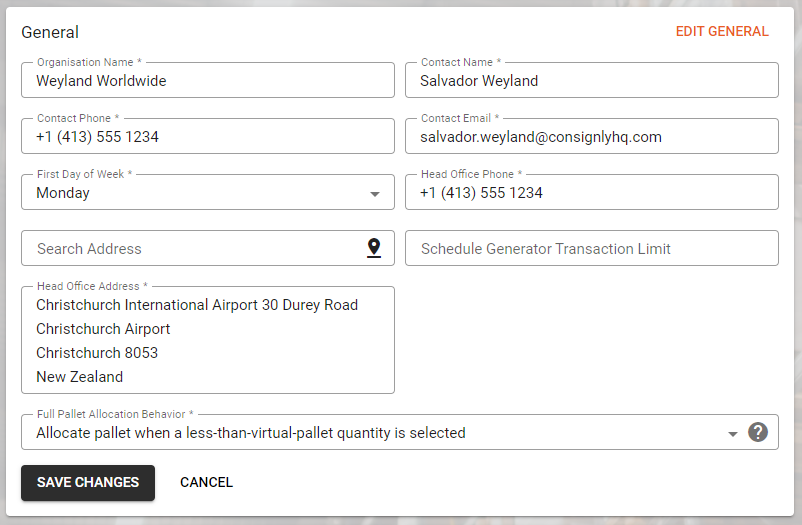The width and height of the screenshot is (802, 525).
Task: Click the General section heading
Action: click(50, 32)
